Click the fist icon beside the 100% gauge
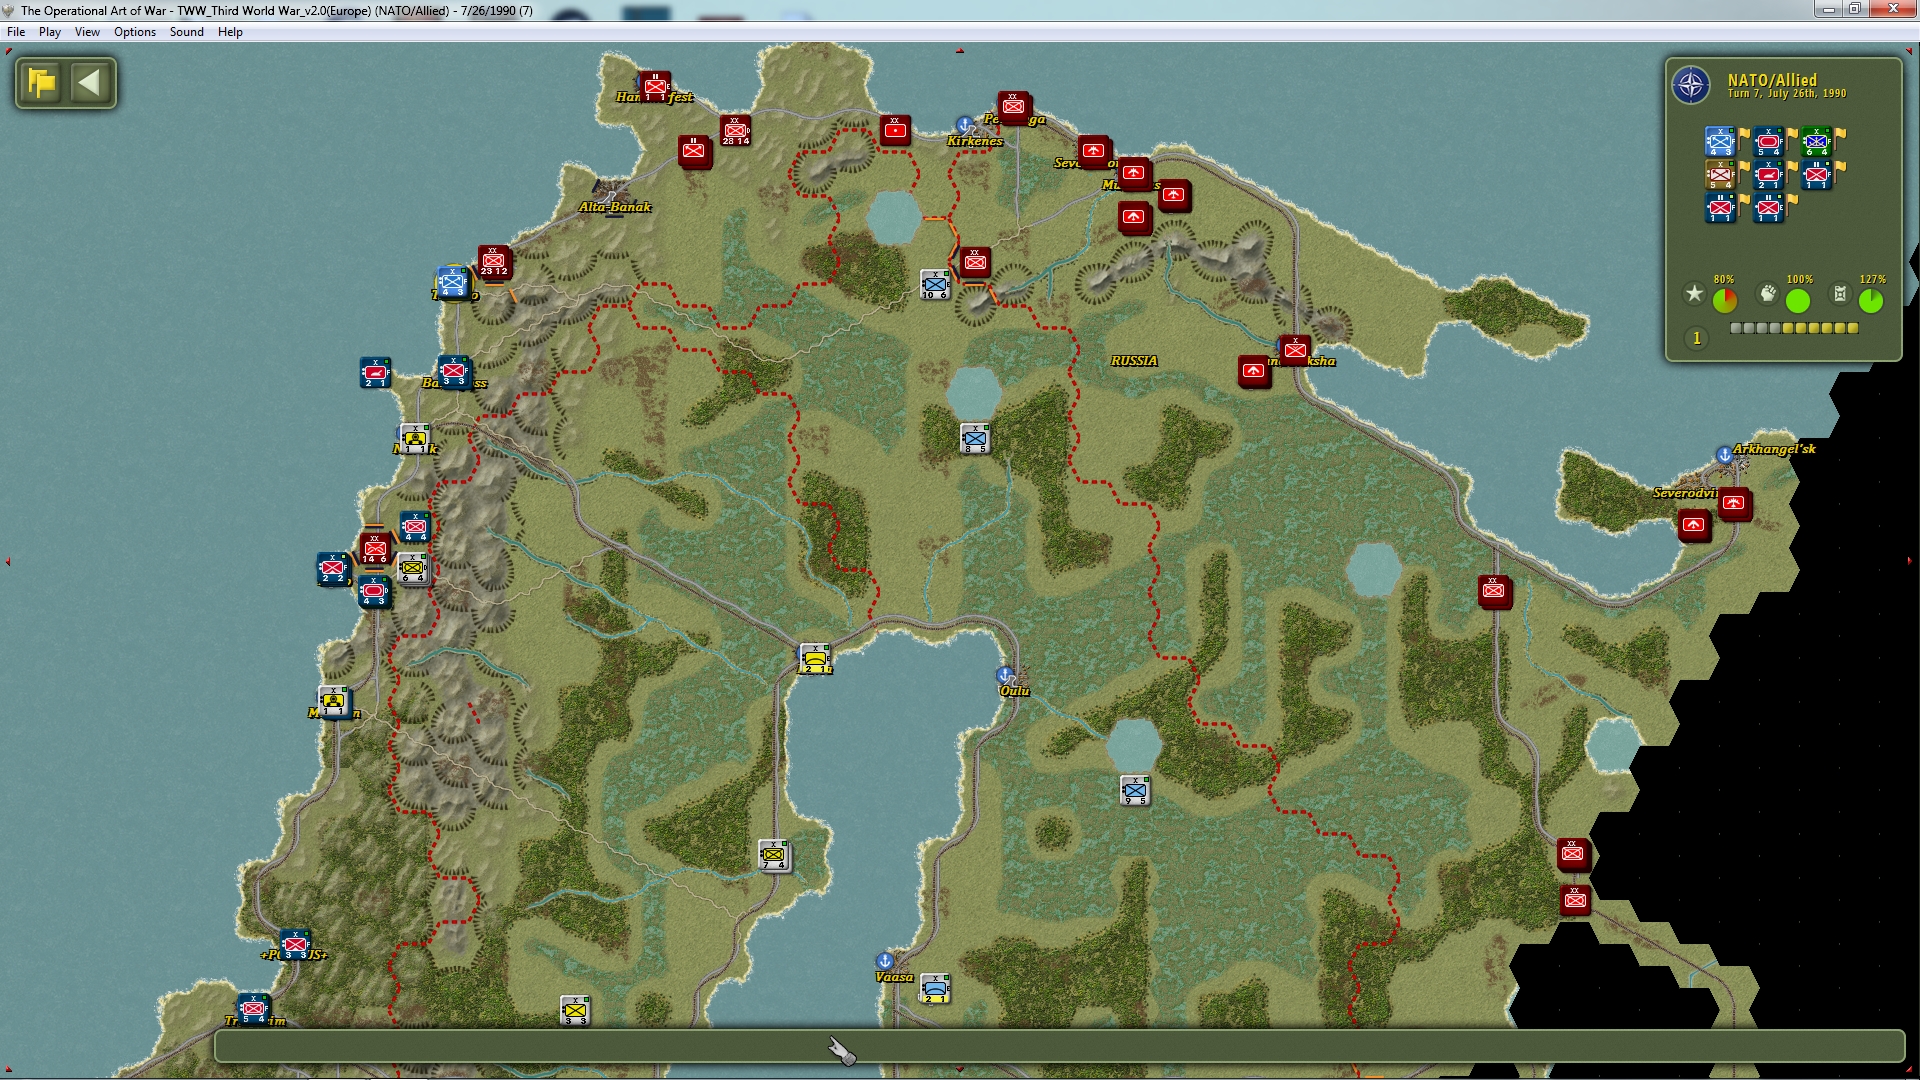The width and height of the screenshot is (1920, 1080). point(1768,294)
